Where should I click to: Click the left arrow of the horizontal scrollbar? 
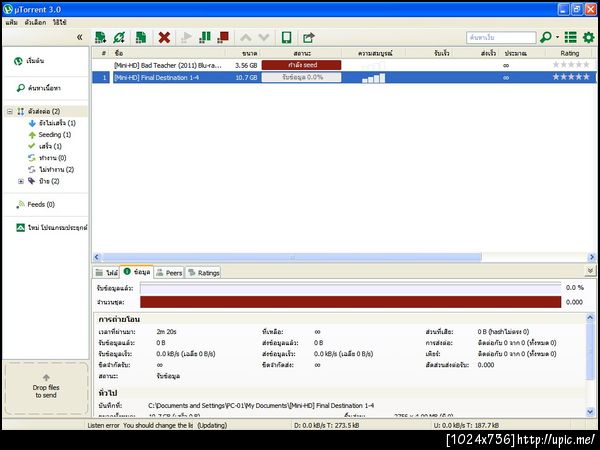click(96, 257)
